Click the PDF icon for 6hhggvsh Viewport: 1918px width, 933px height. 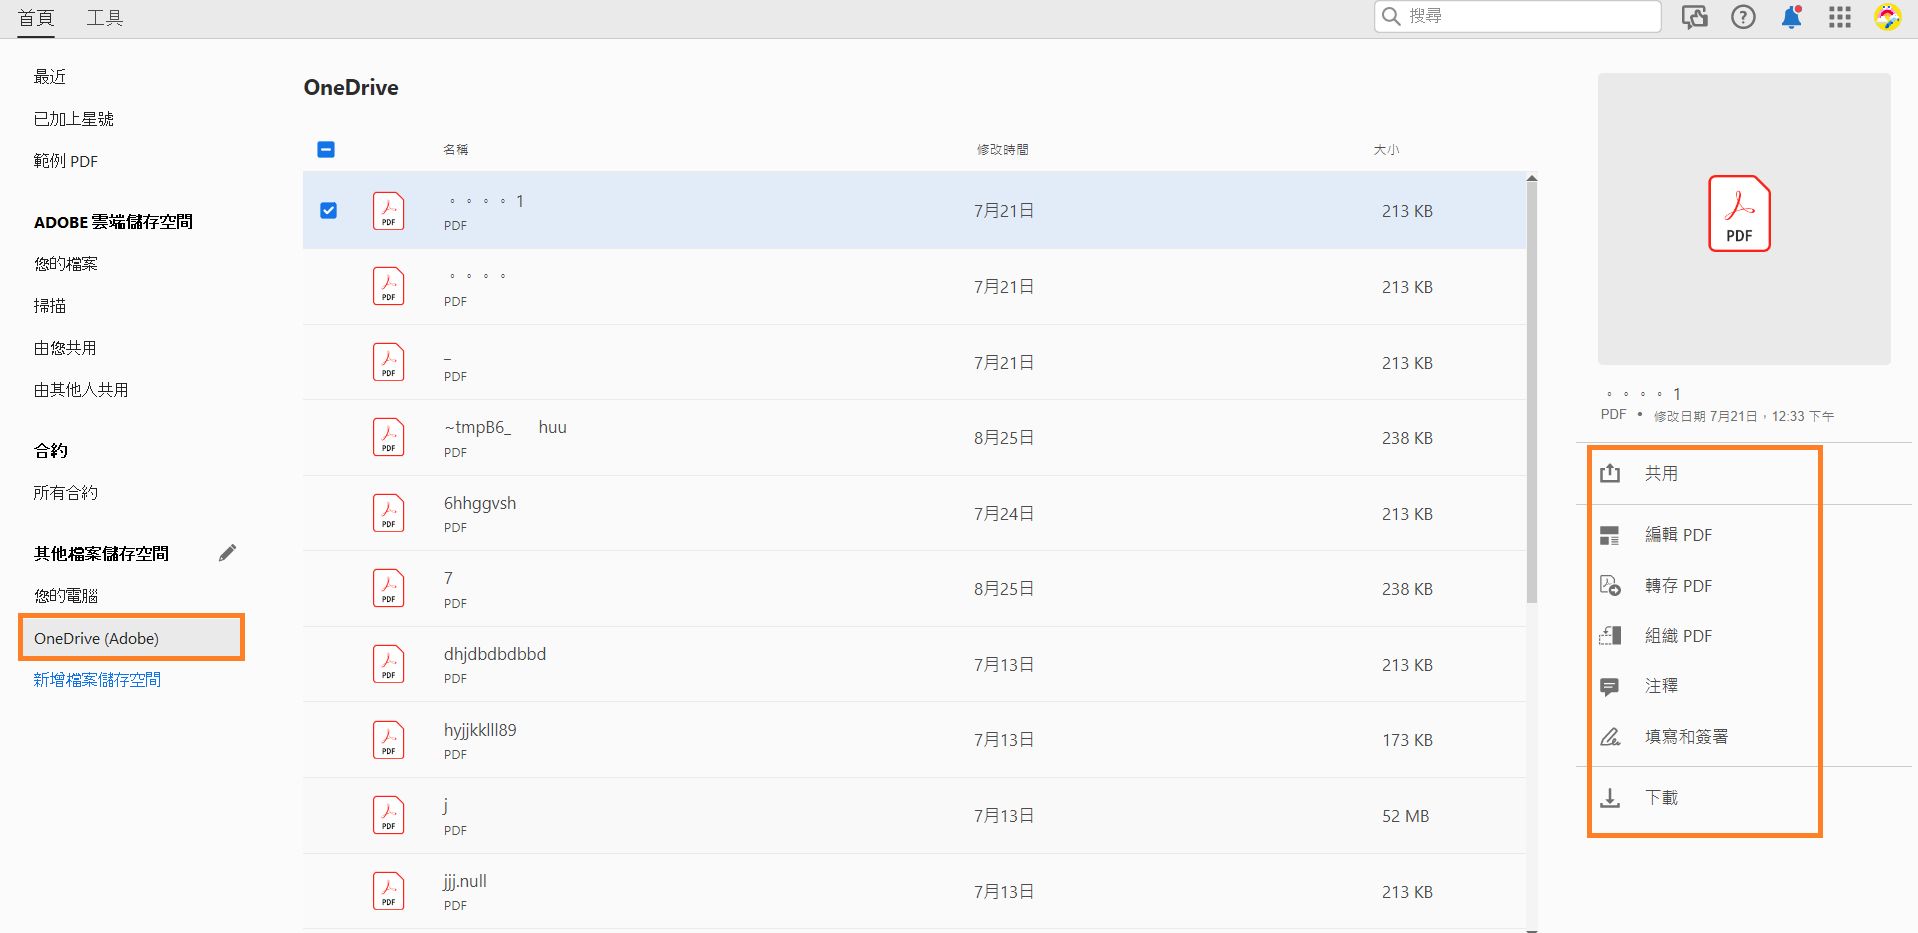coord(388,513)
